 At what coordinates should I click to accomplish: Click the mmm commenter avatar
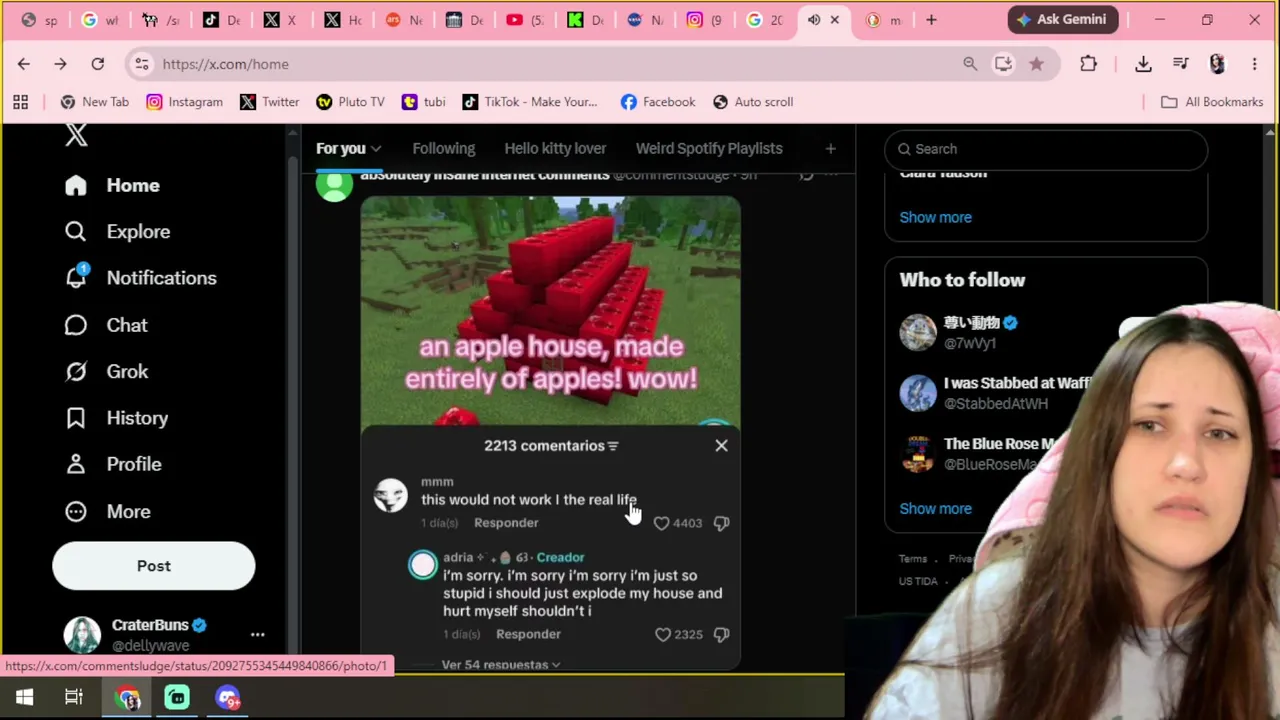(x=391, y=495)
